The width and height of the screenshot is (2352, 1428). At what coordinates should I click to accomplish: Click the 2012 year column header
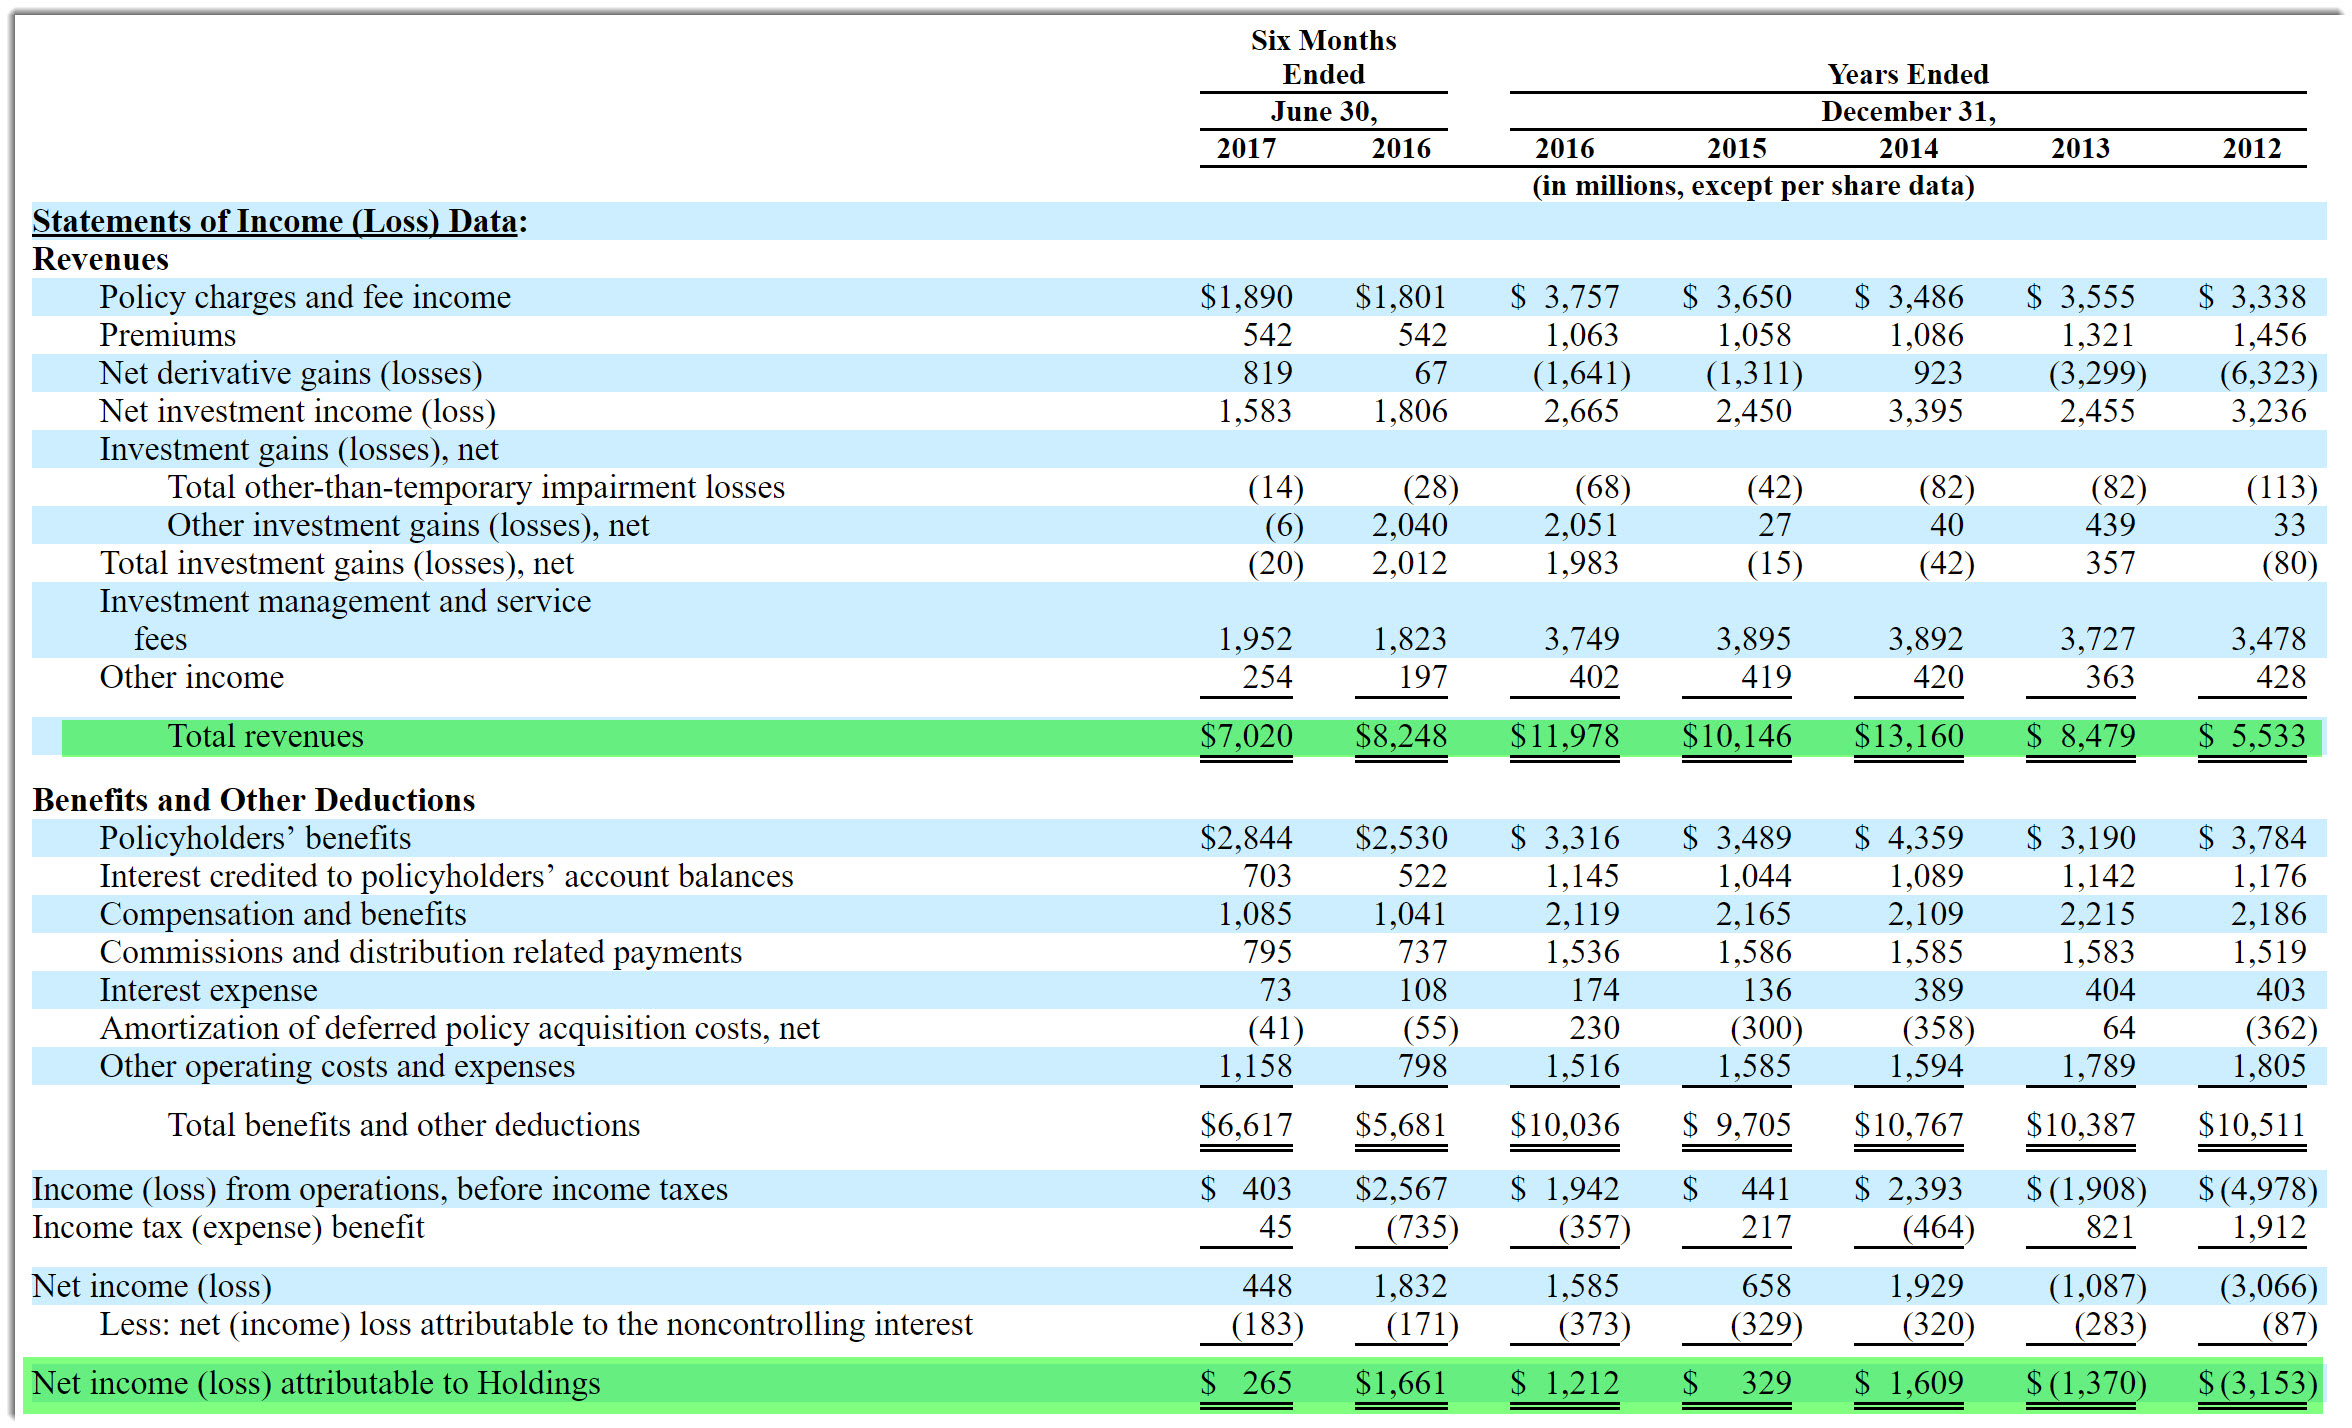tap(2251, 148)
